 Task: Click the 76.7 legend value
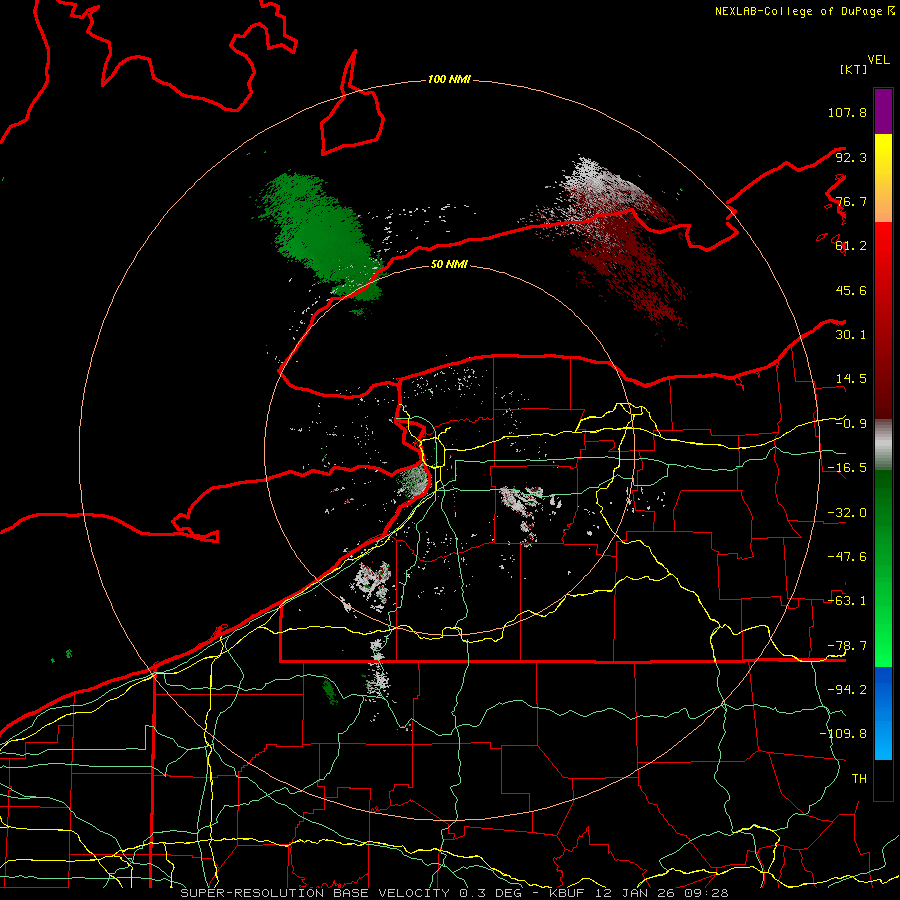[851, 201]
